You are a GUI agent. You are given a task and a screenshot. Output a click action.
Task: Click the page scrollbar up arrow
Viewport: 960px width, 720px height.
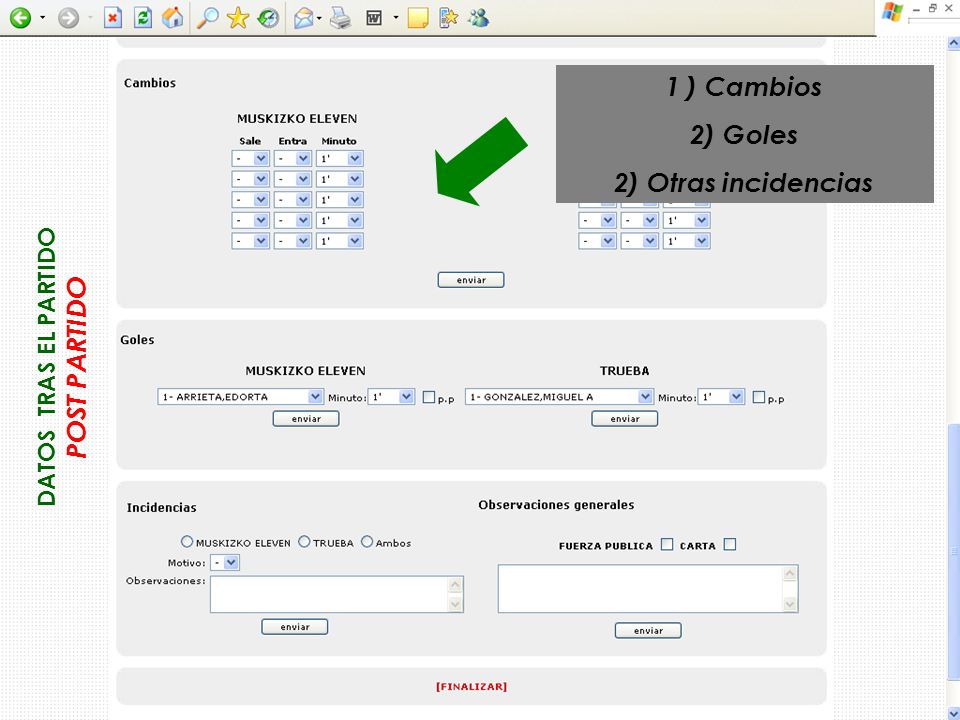953,43
